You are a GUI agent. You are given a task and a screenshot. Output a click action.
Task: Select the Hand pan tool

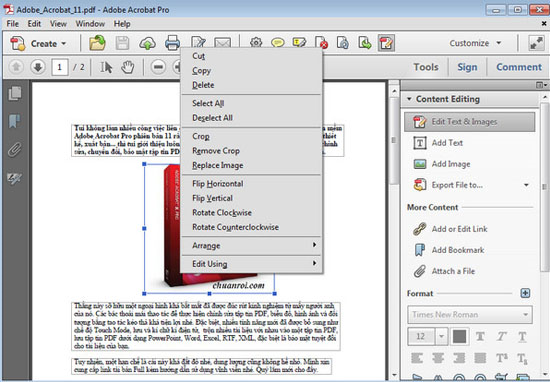(x=128, y=67)
